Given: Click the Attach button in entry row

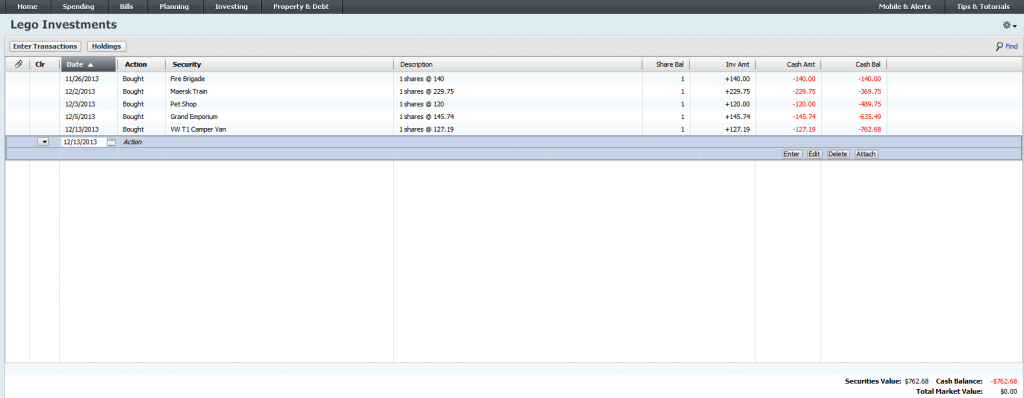Looking at the screenshot, I should tap(866, 154).
